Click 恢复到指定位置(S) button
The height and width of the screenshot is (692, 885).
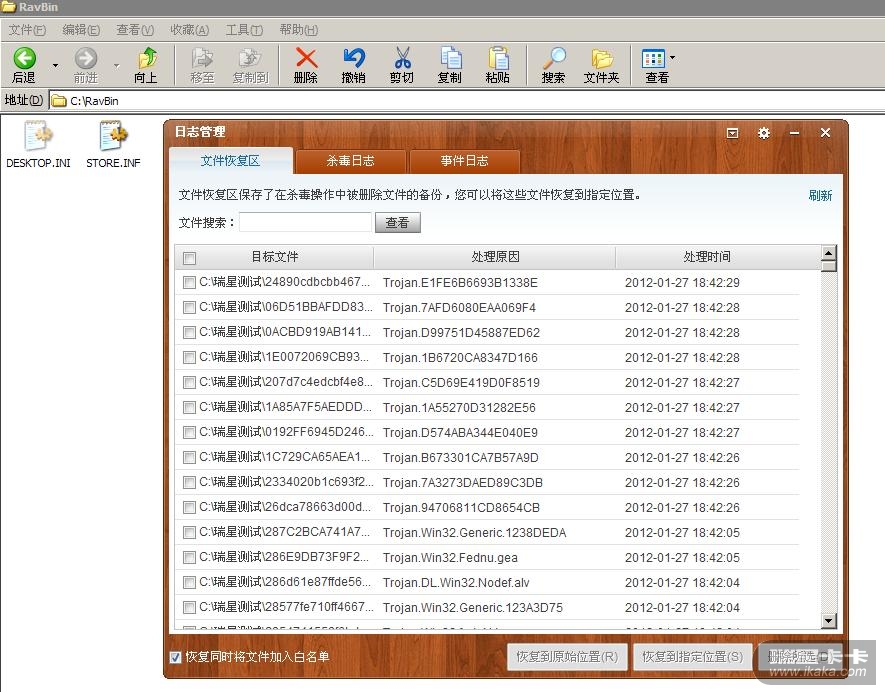click(693, 657)
